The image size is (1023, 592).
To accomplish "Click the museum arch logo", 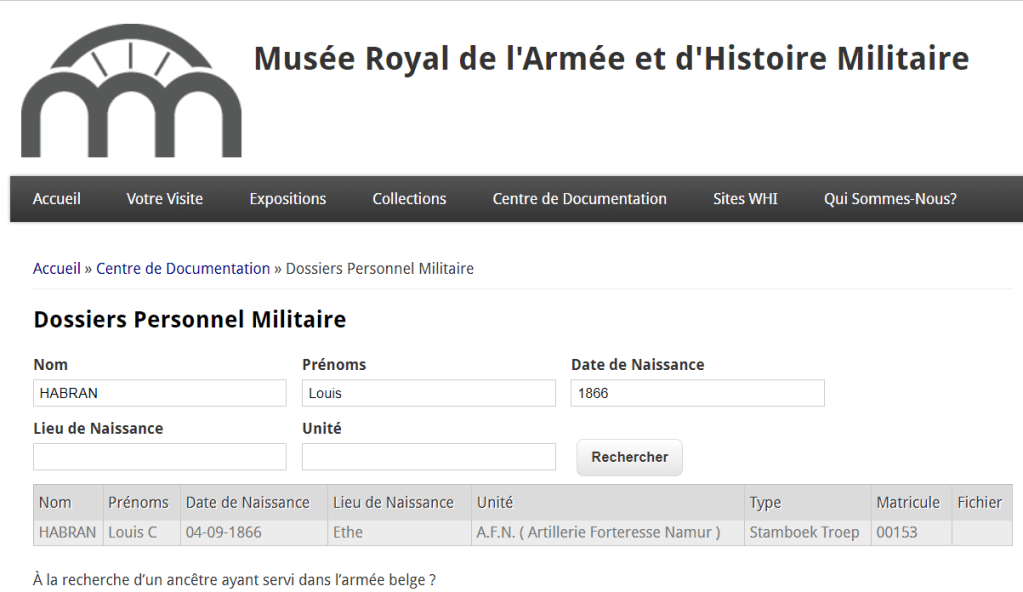I will pos(131,92).
